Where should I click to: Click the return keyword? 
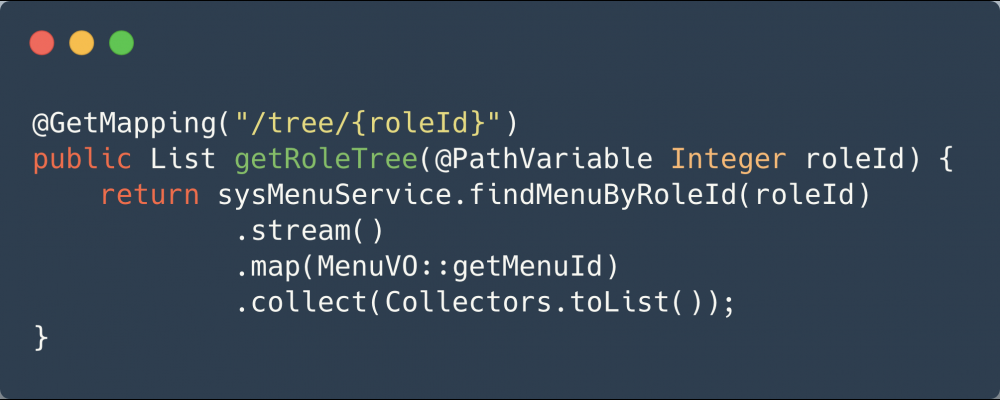point(150,196)
